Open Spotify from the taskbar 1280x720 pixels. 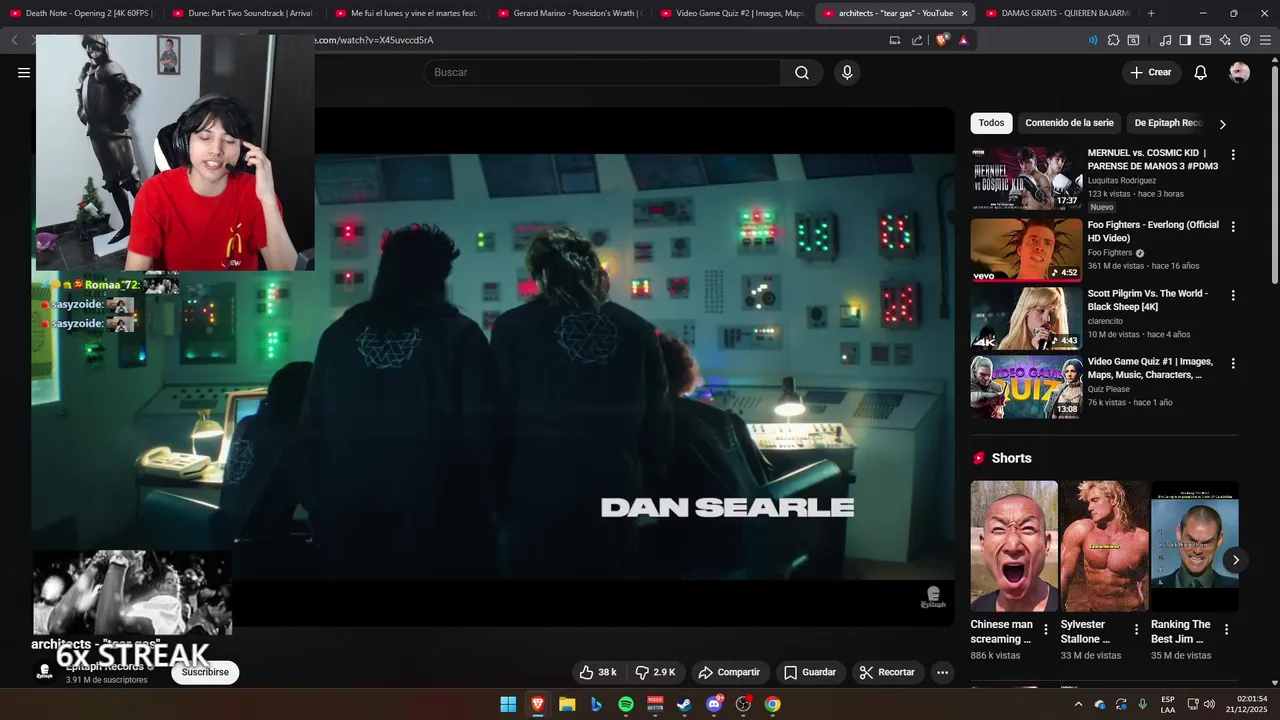(626, 704)
